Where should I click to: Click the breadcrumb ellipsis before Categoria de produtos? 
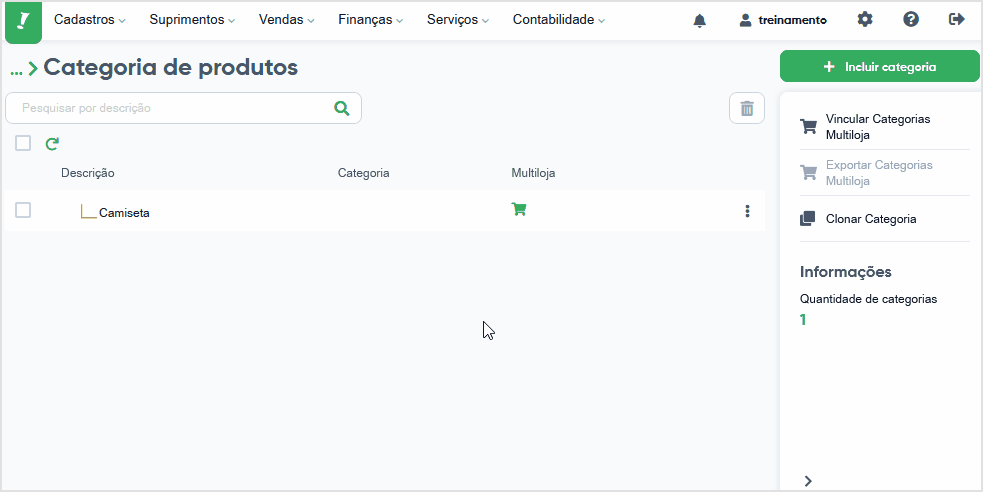point(16,71)
